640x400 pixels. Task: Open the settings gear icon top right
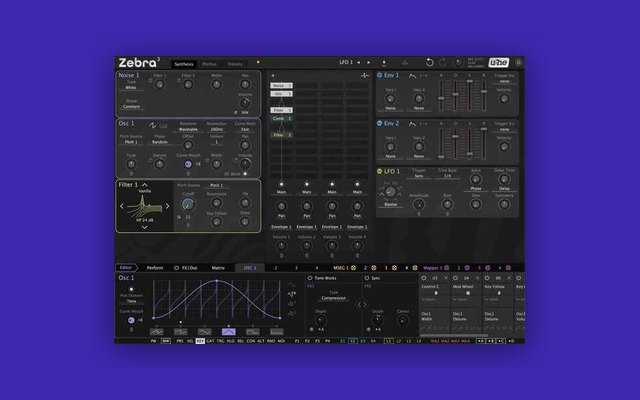(518, 62)
